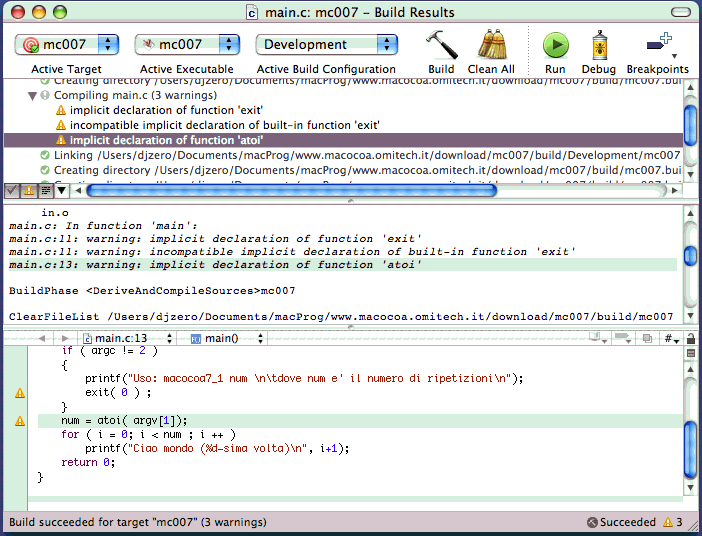This screenshot has width=702, height=536.
Task: Toggle build steps checkmark filter button
Action: click(x=11, y=189)
